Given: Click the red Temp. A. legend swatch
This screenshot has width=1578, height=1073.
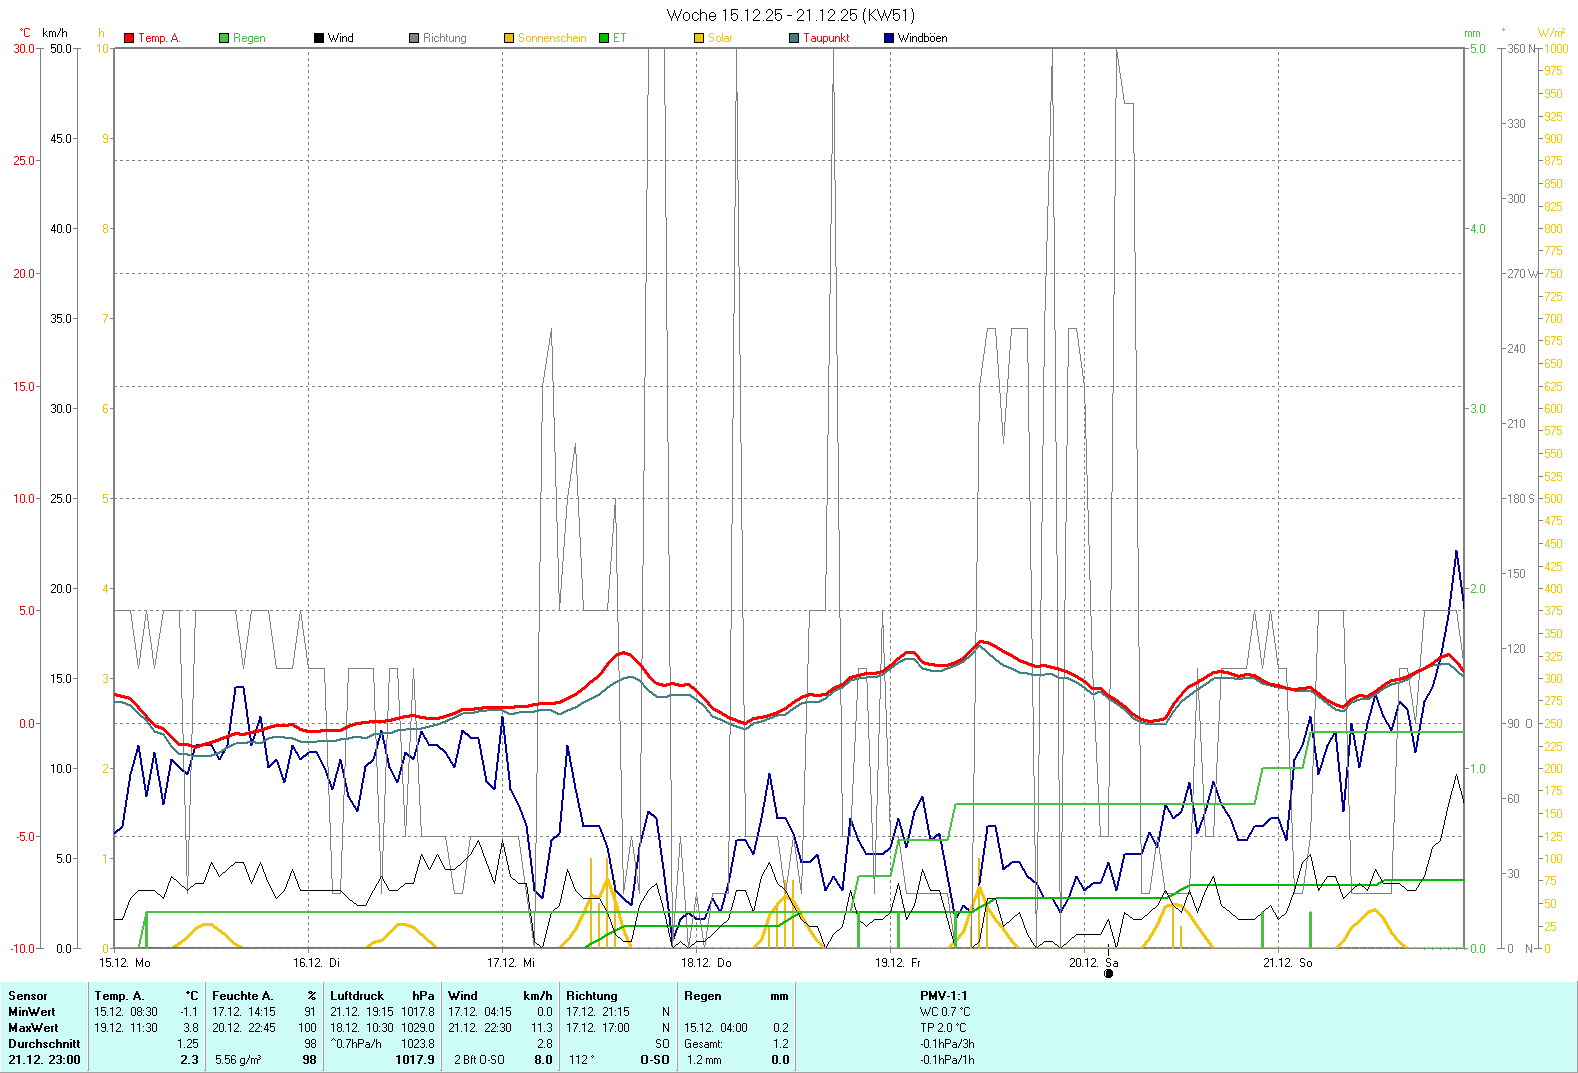Looking at the screenshot, I should click(x=129, y=38).
